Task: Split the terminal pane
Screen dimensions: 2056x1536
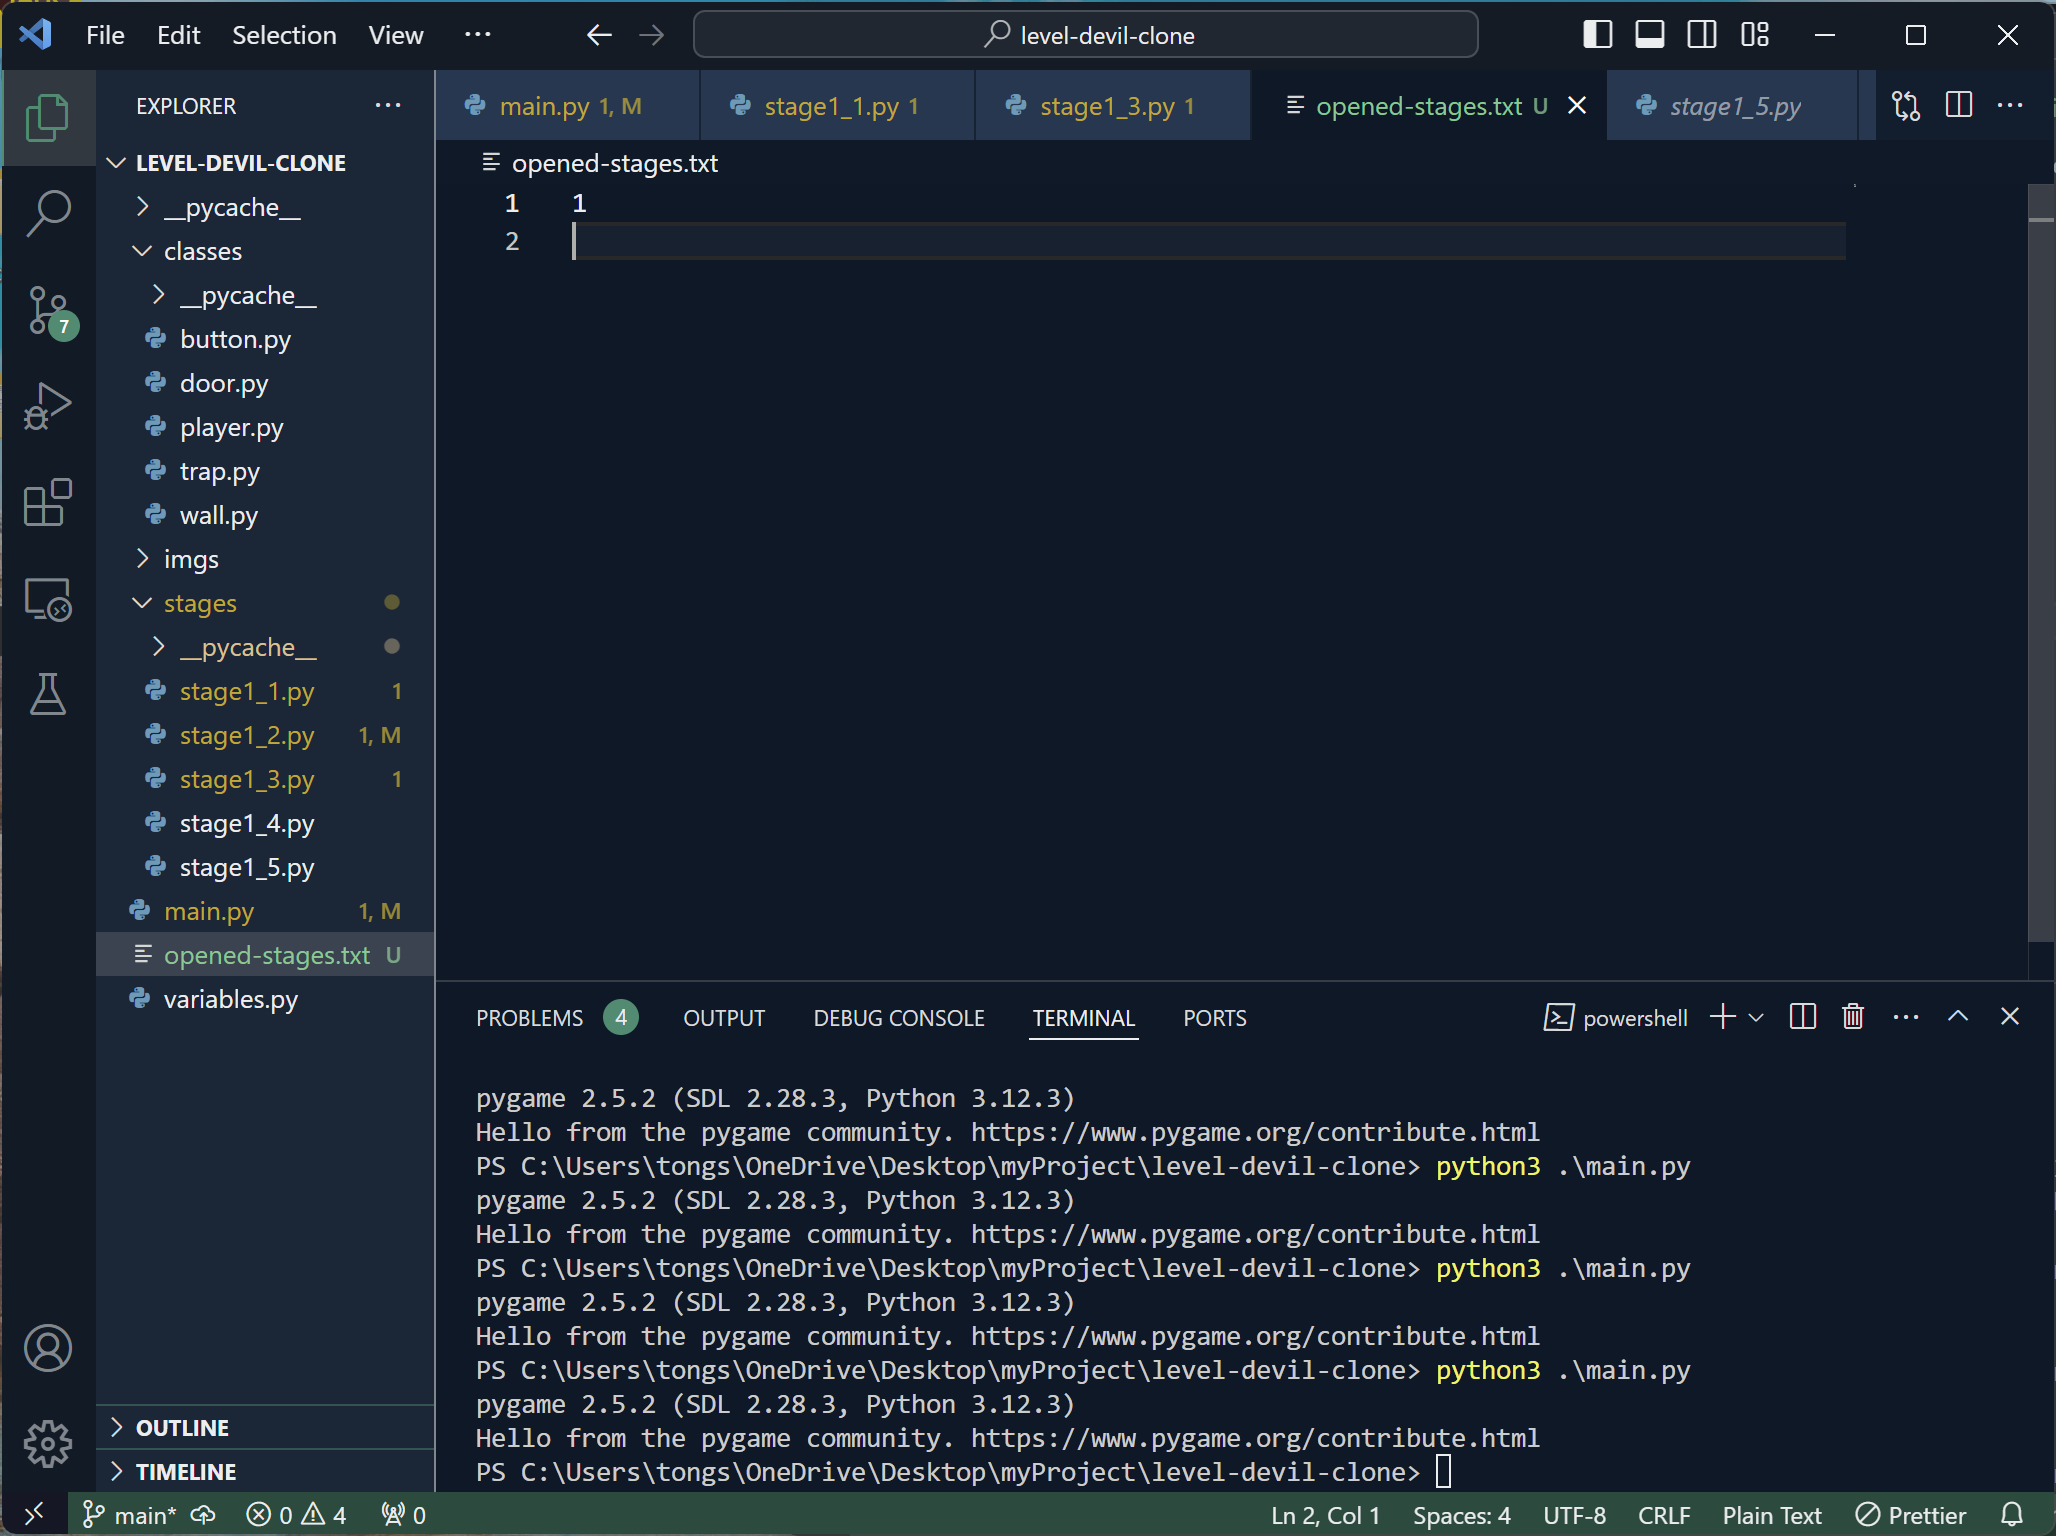Action: tap(1802, 1017)
